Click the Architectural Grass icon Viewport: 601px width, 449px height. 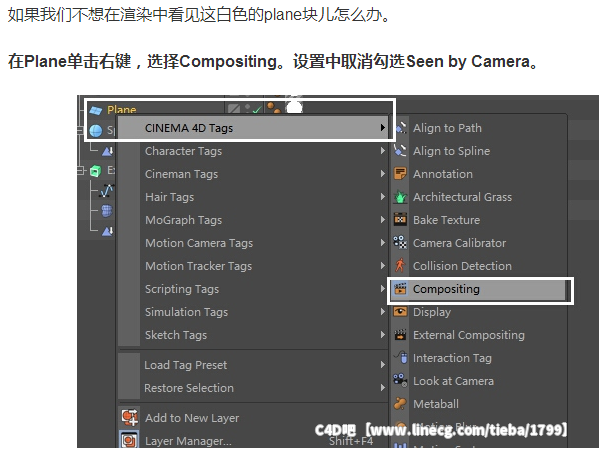click(401, 197)
